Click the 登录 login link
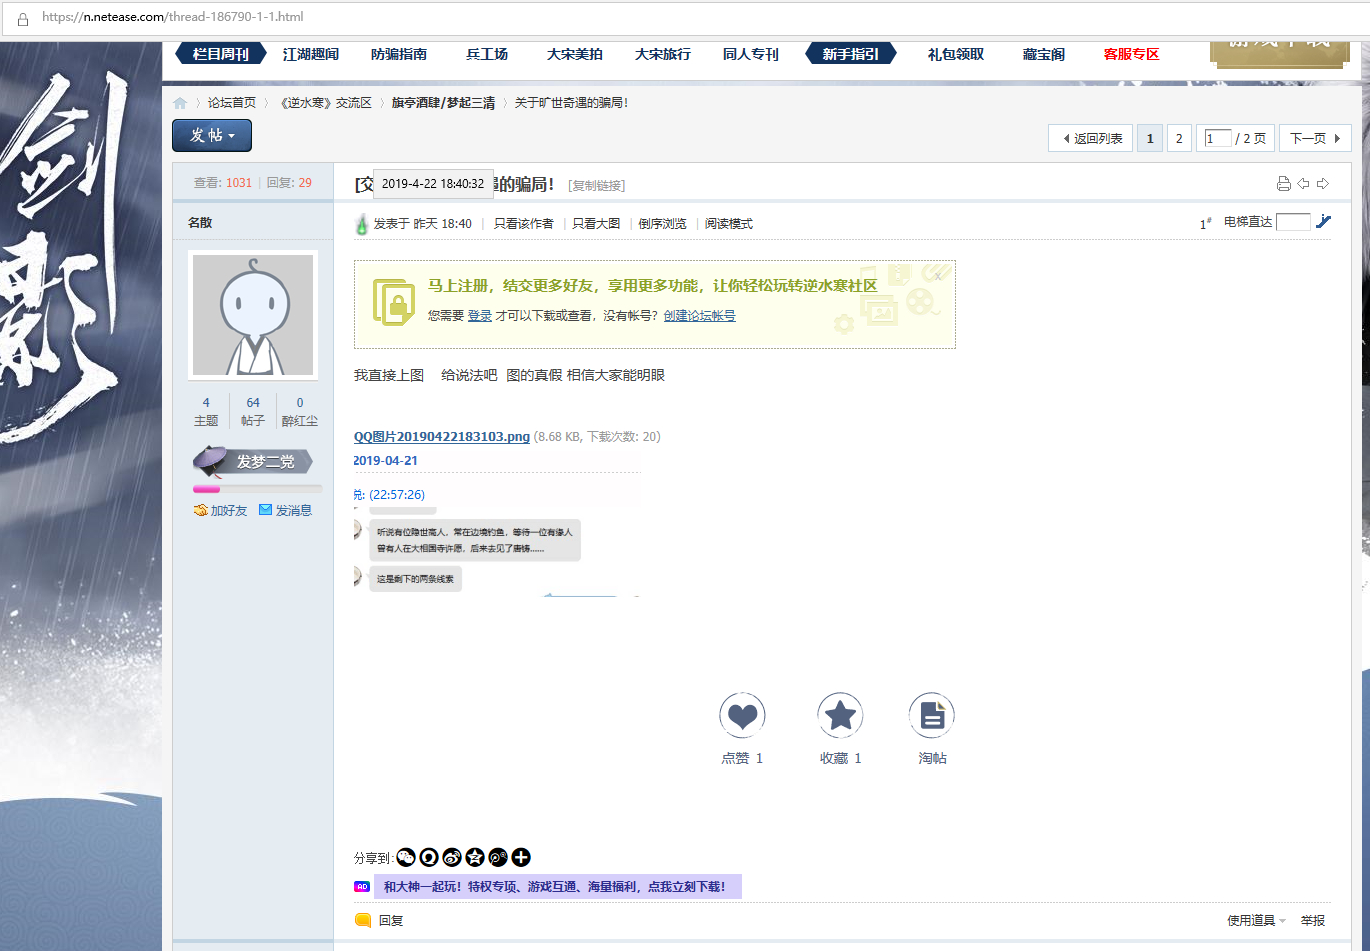 [x=480, y=315]
